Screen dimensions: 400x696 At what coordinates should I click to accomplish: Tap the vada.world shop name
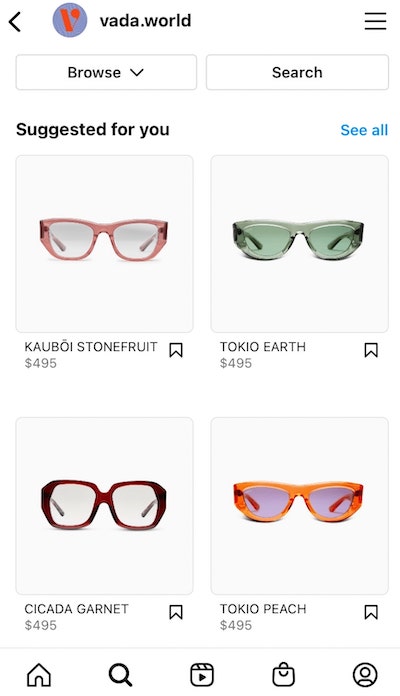pyautogui.click(x=145, y=20)
